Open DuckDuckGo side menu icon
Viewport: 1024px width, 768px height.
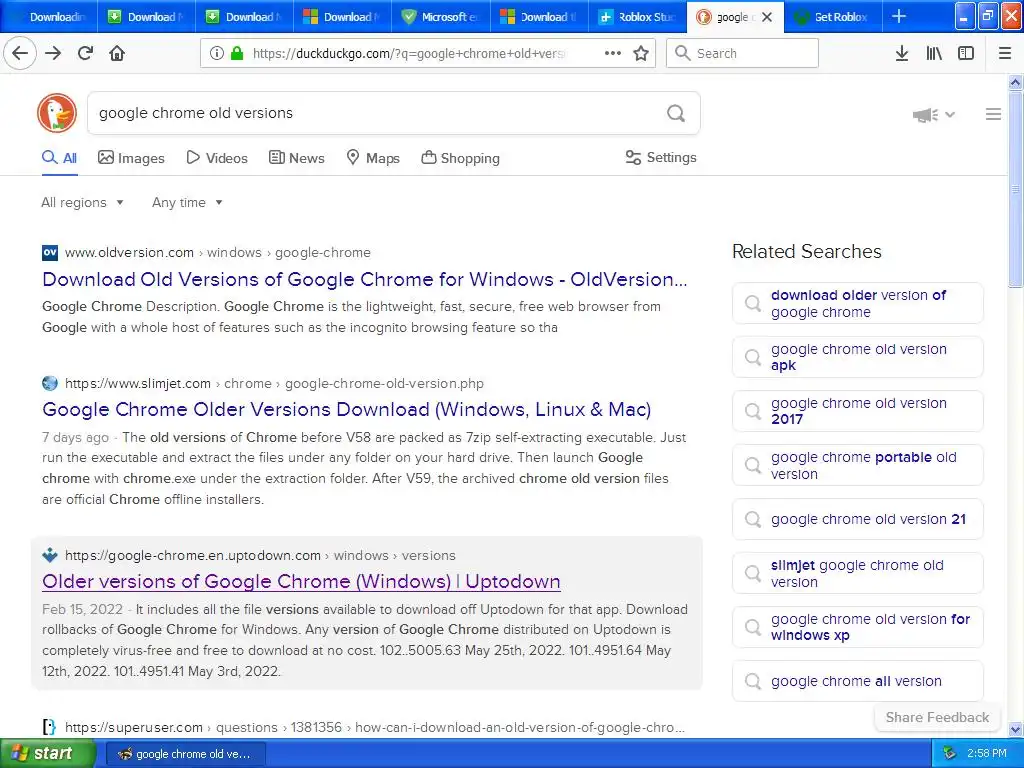click(993, 114)
